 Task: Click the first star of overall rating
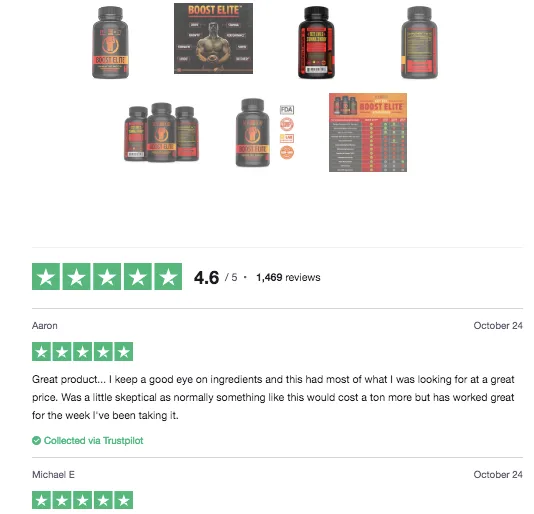pyautogui.click(x=46, y=277)
